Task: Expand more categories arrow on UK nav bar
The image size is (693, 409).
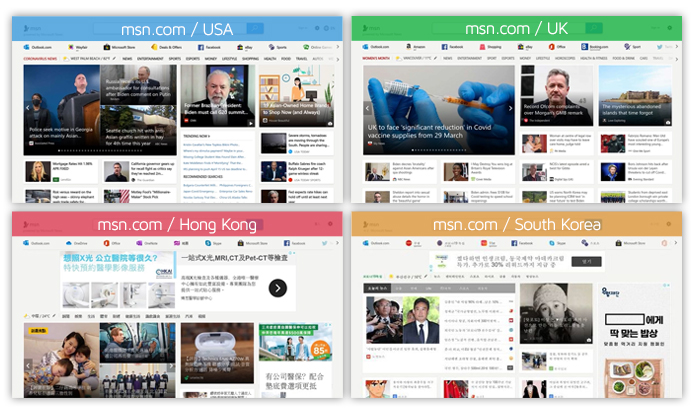Action: coord(676,58)
